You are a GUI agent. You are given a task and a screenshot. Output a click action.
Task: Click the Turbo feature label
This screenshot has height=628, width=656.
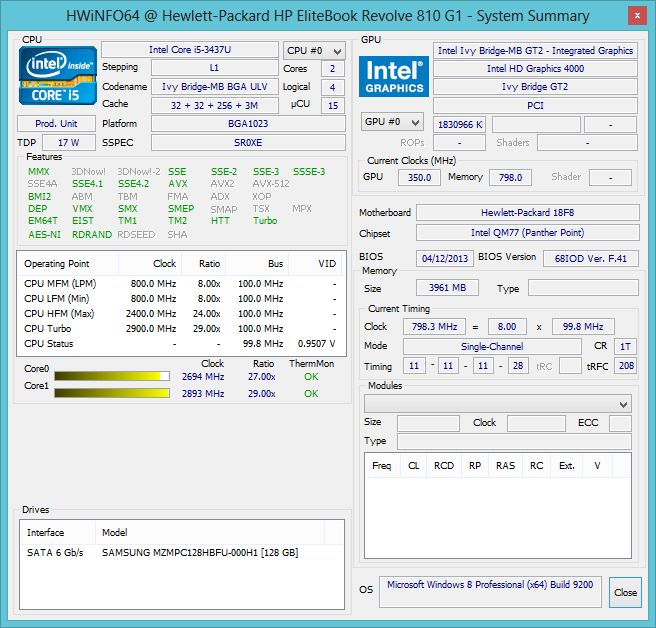265,221
